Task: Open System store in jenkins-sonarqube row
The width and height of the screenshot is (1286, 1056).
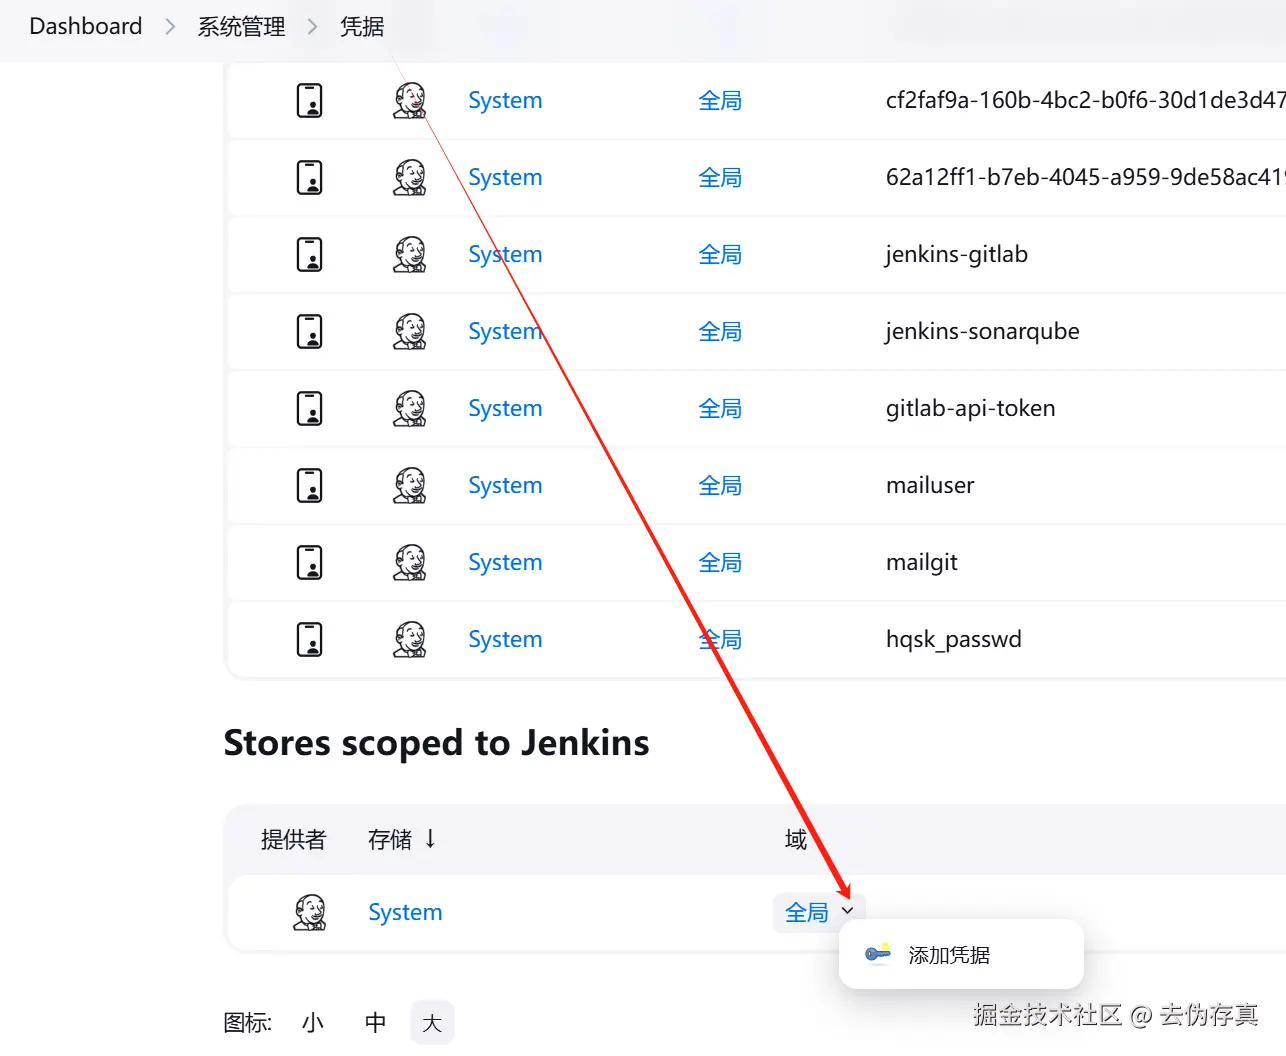Action: (505, 332)
